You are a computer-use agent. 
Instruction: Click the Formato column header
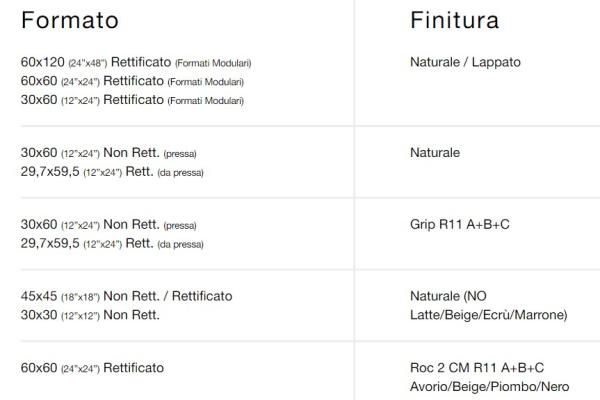pos(69,21)
